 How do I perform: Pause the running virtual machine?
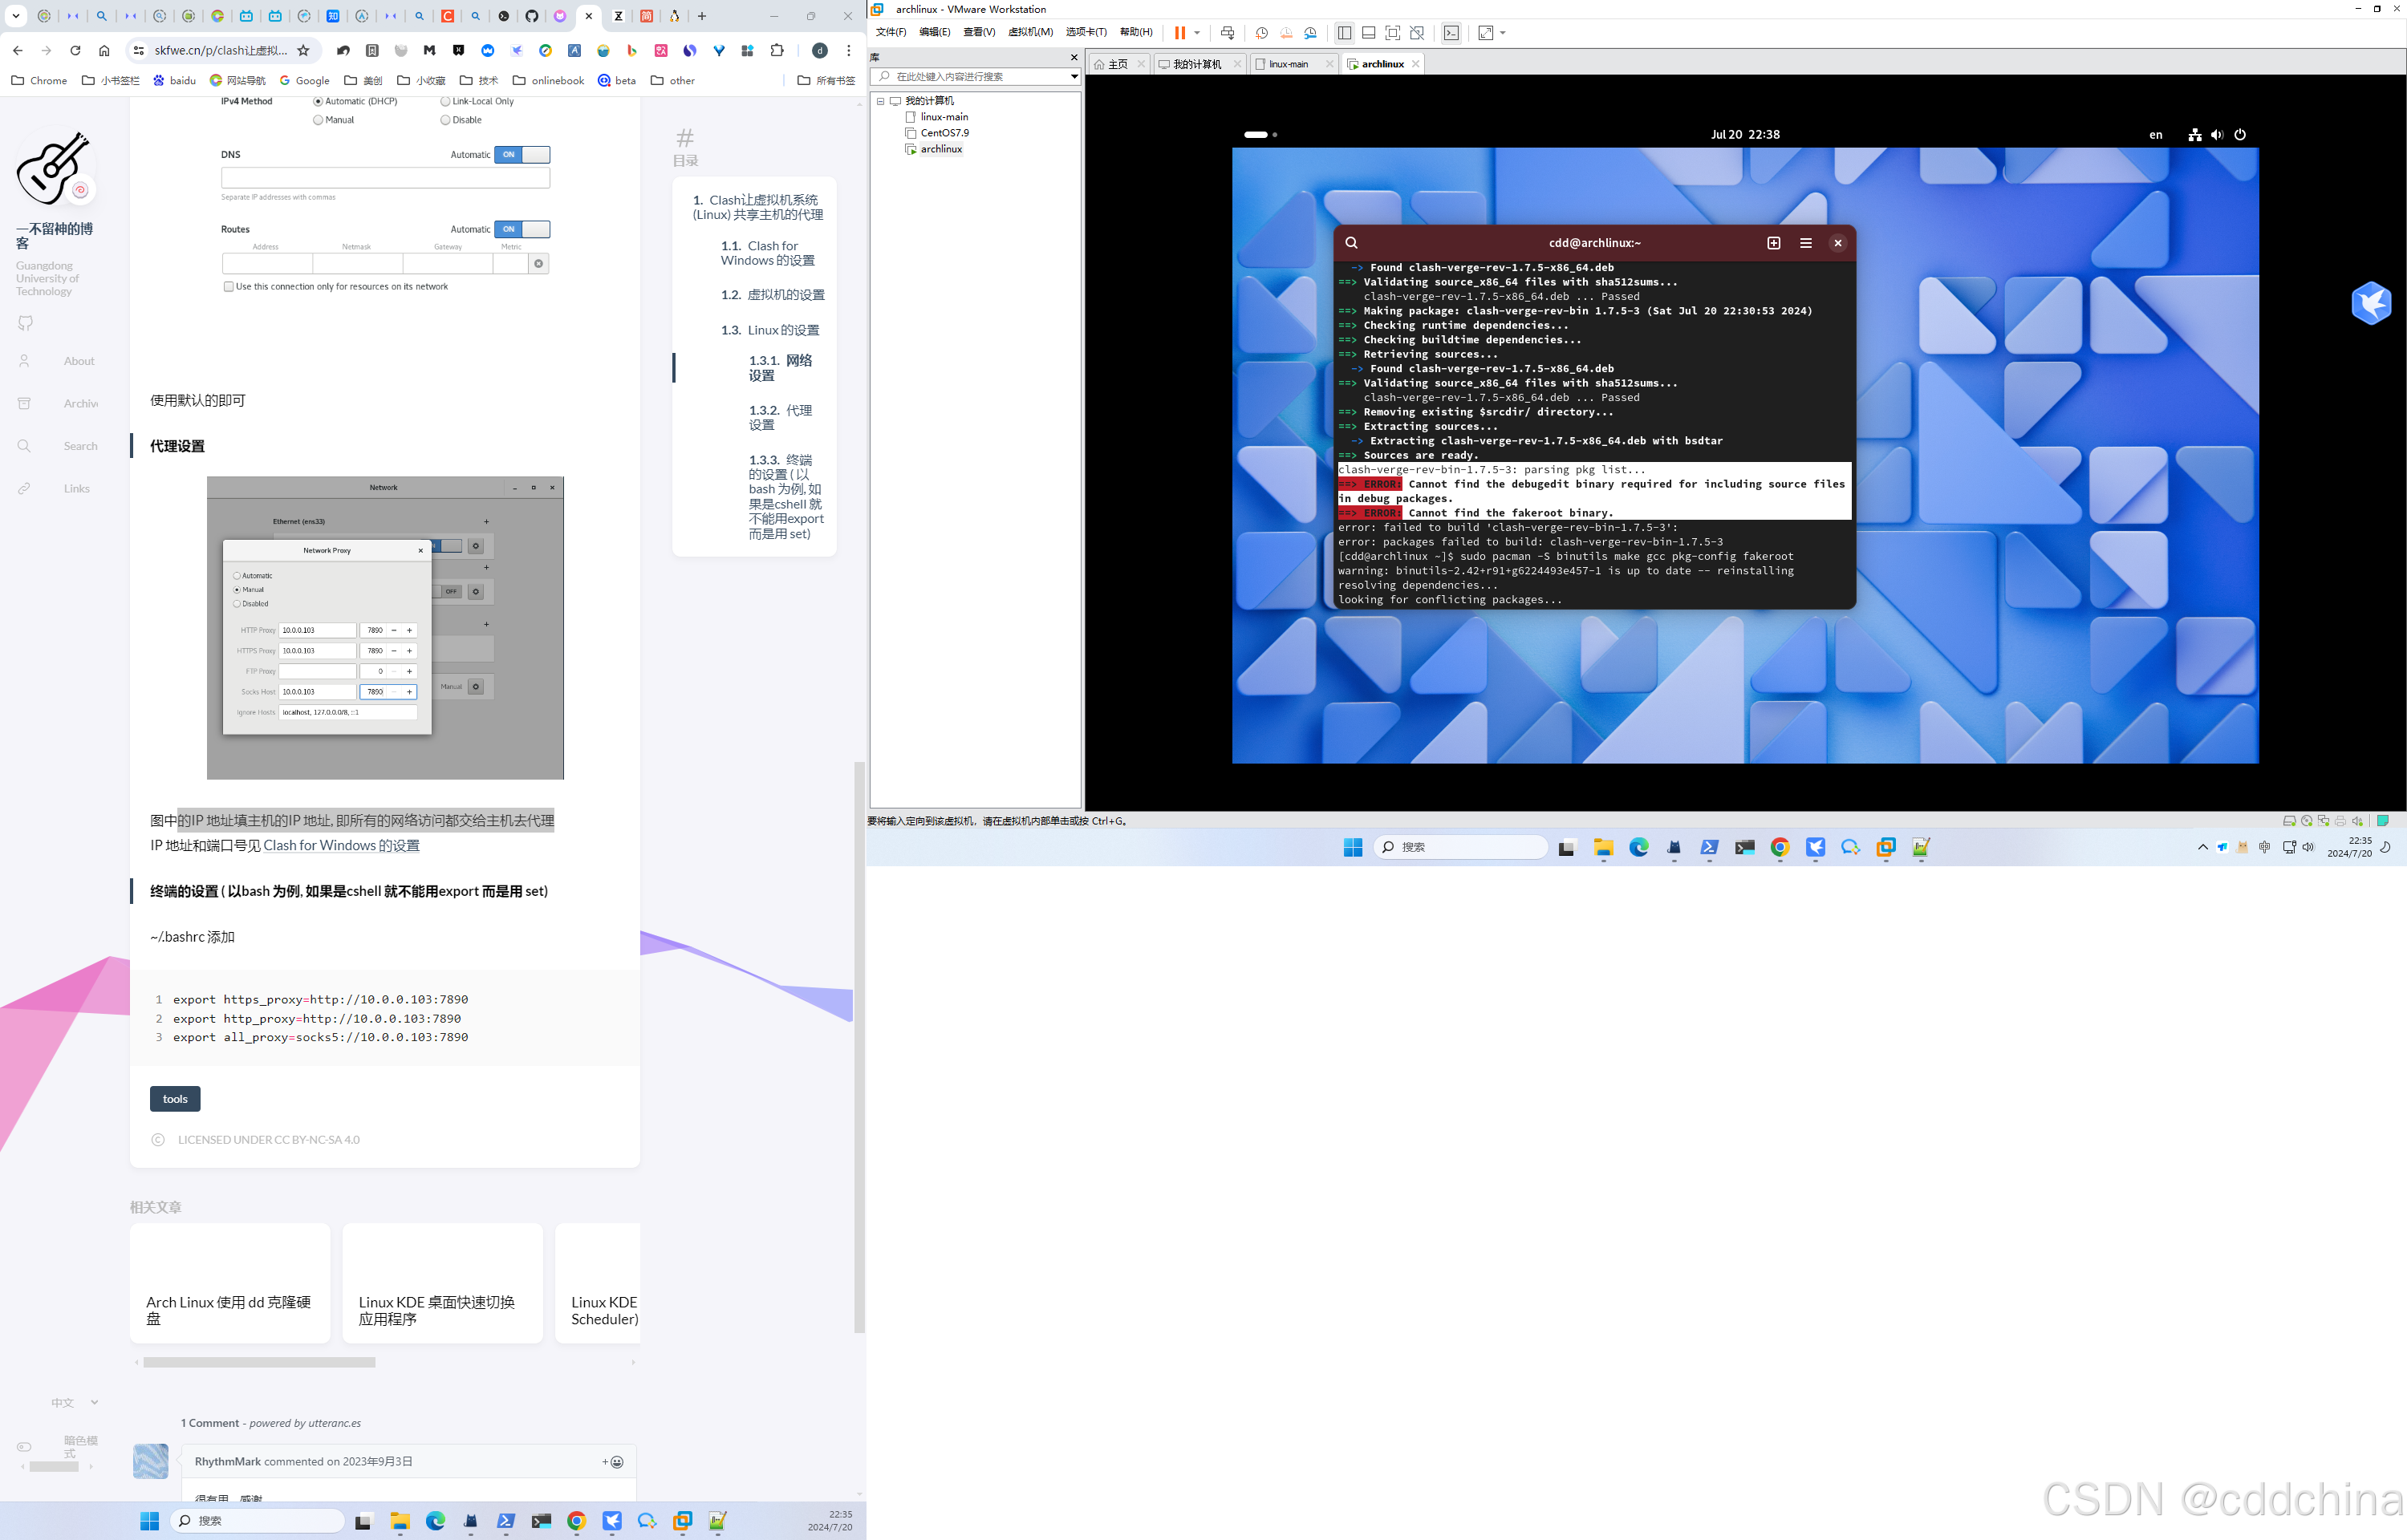click(1180, 33)
